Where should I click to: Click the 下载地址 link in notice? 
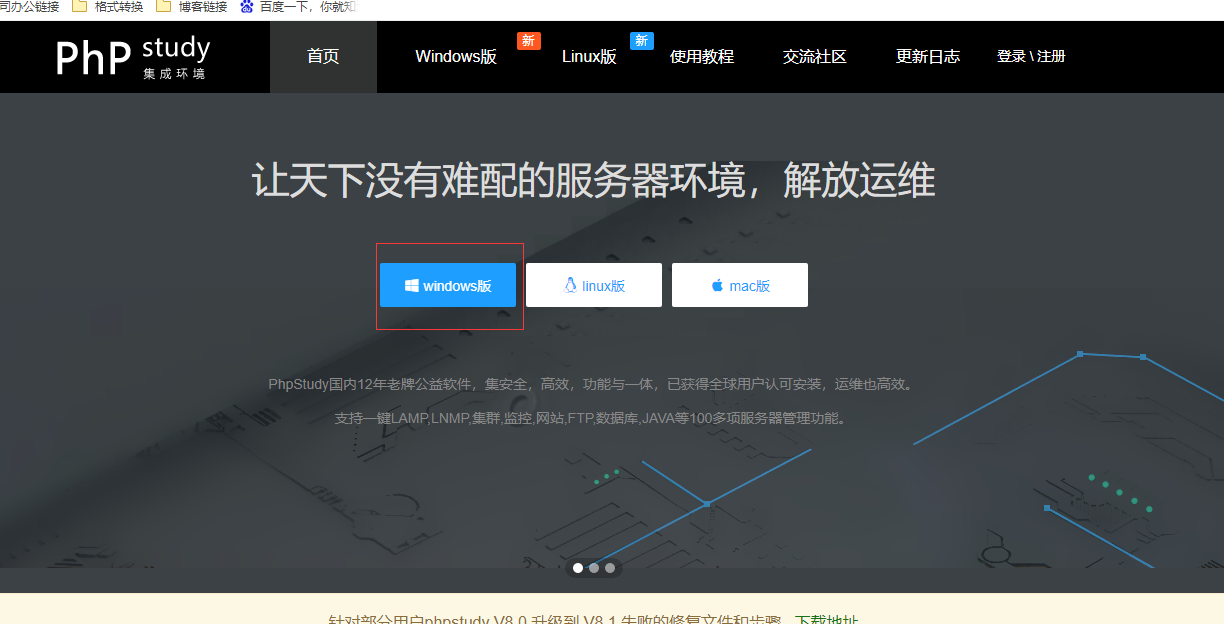[x=826, y=620]
